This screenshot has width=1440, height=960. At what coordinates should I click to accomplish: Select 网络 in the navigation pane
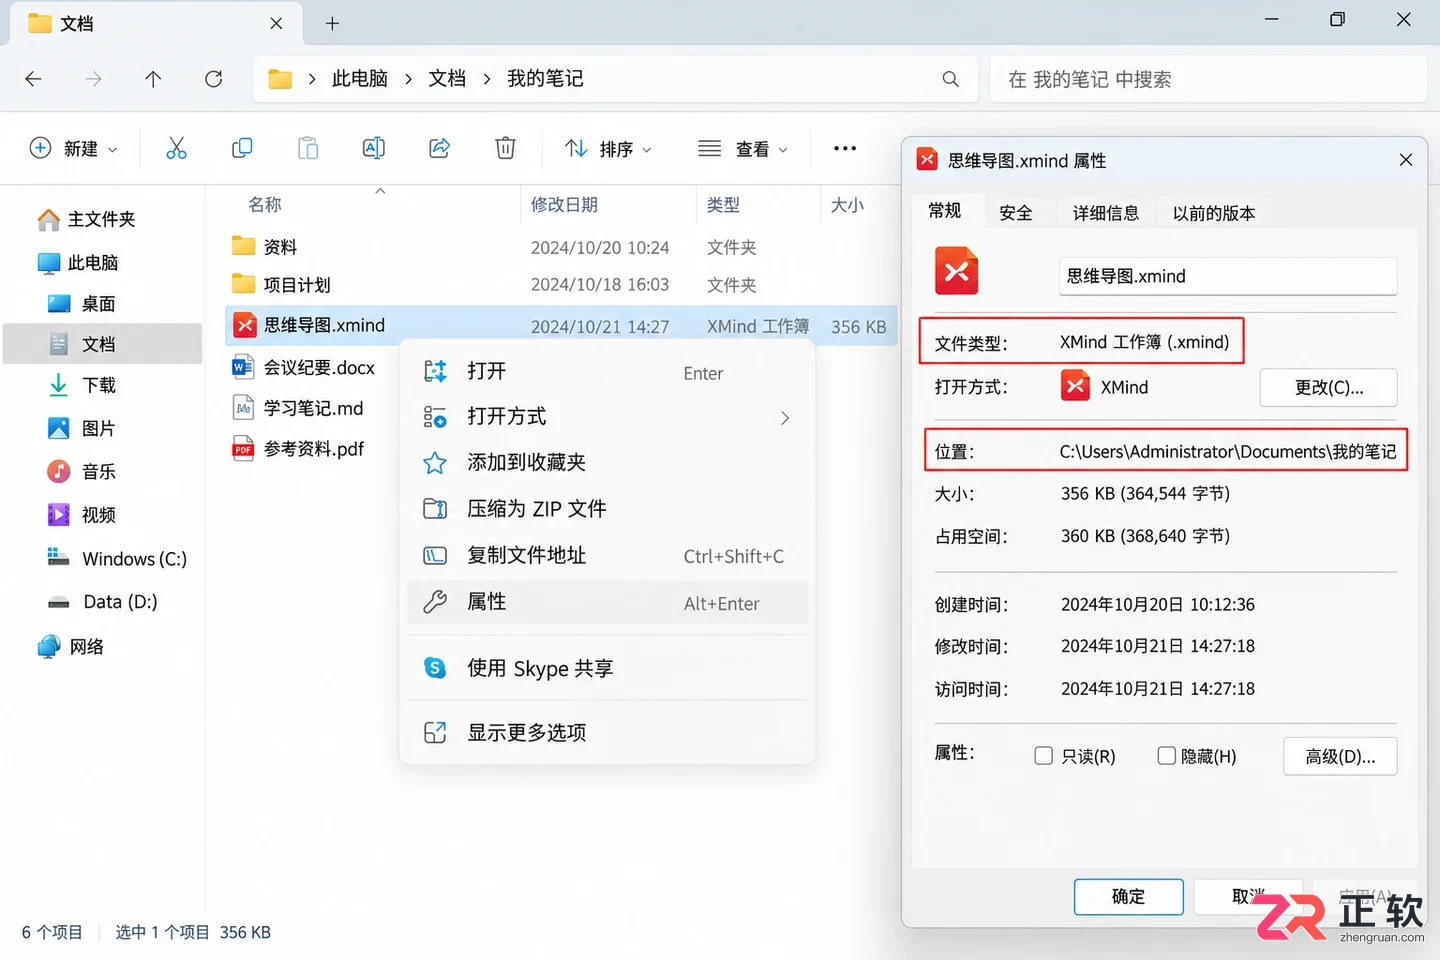coord(86,646)
